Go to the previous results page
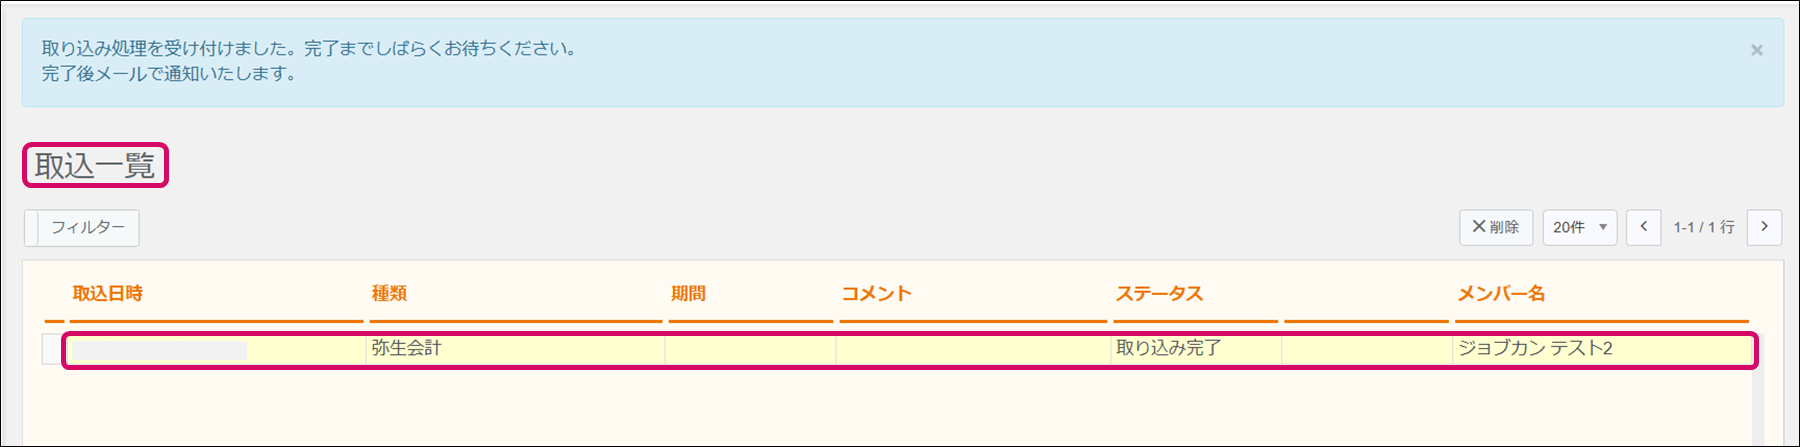The height and width of the screenshot is (447, 1800). pos(1643,227)
